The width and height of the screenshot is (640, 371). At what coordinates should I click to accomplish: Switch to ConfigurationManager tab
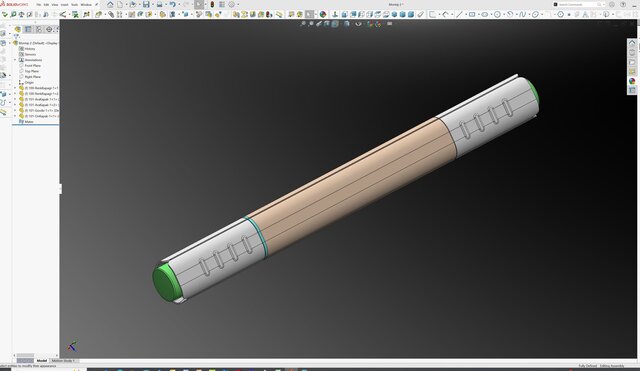coord(39,29)
